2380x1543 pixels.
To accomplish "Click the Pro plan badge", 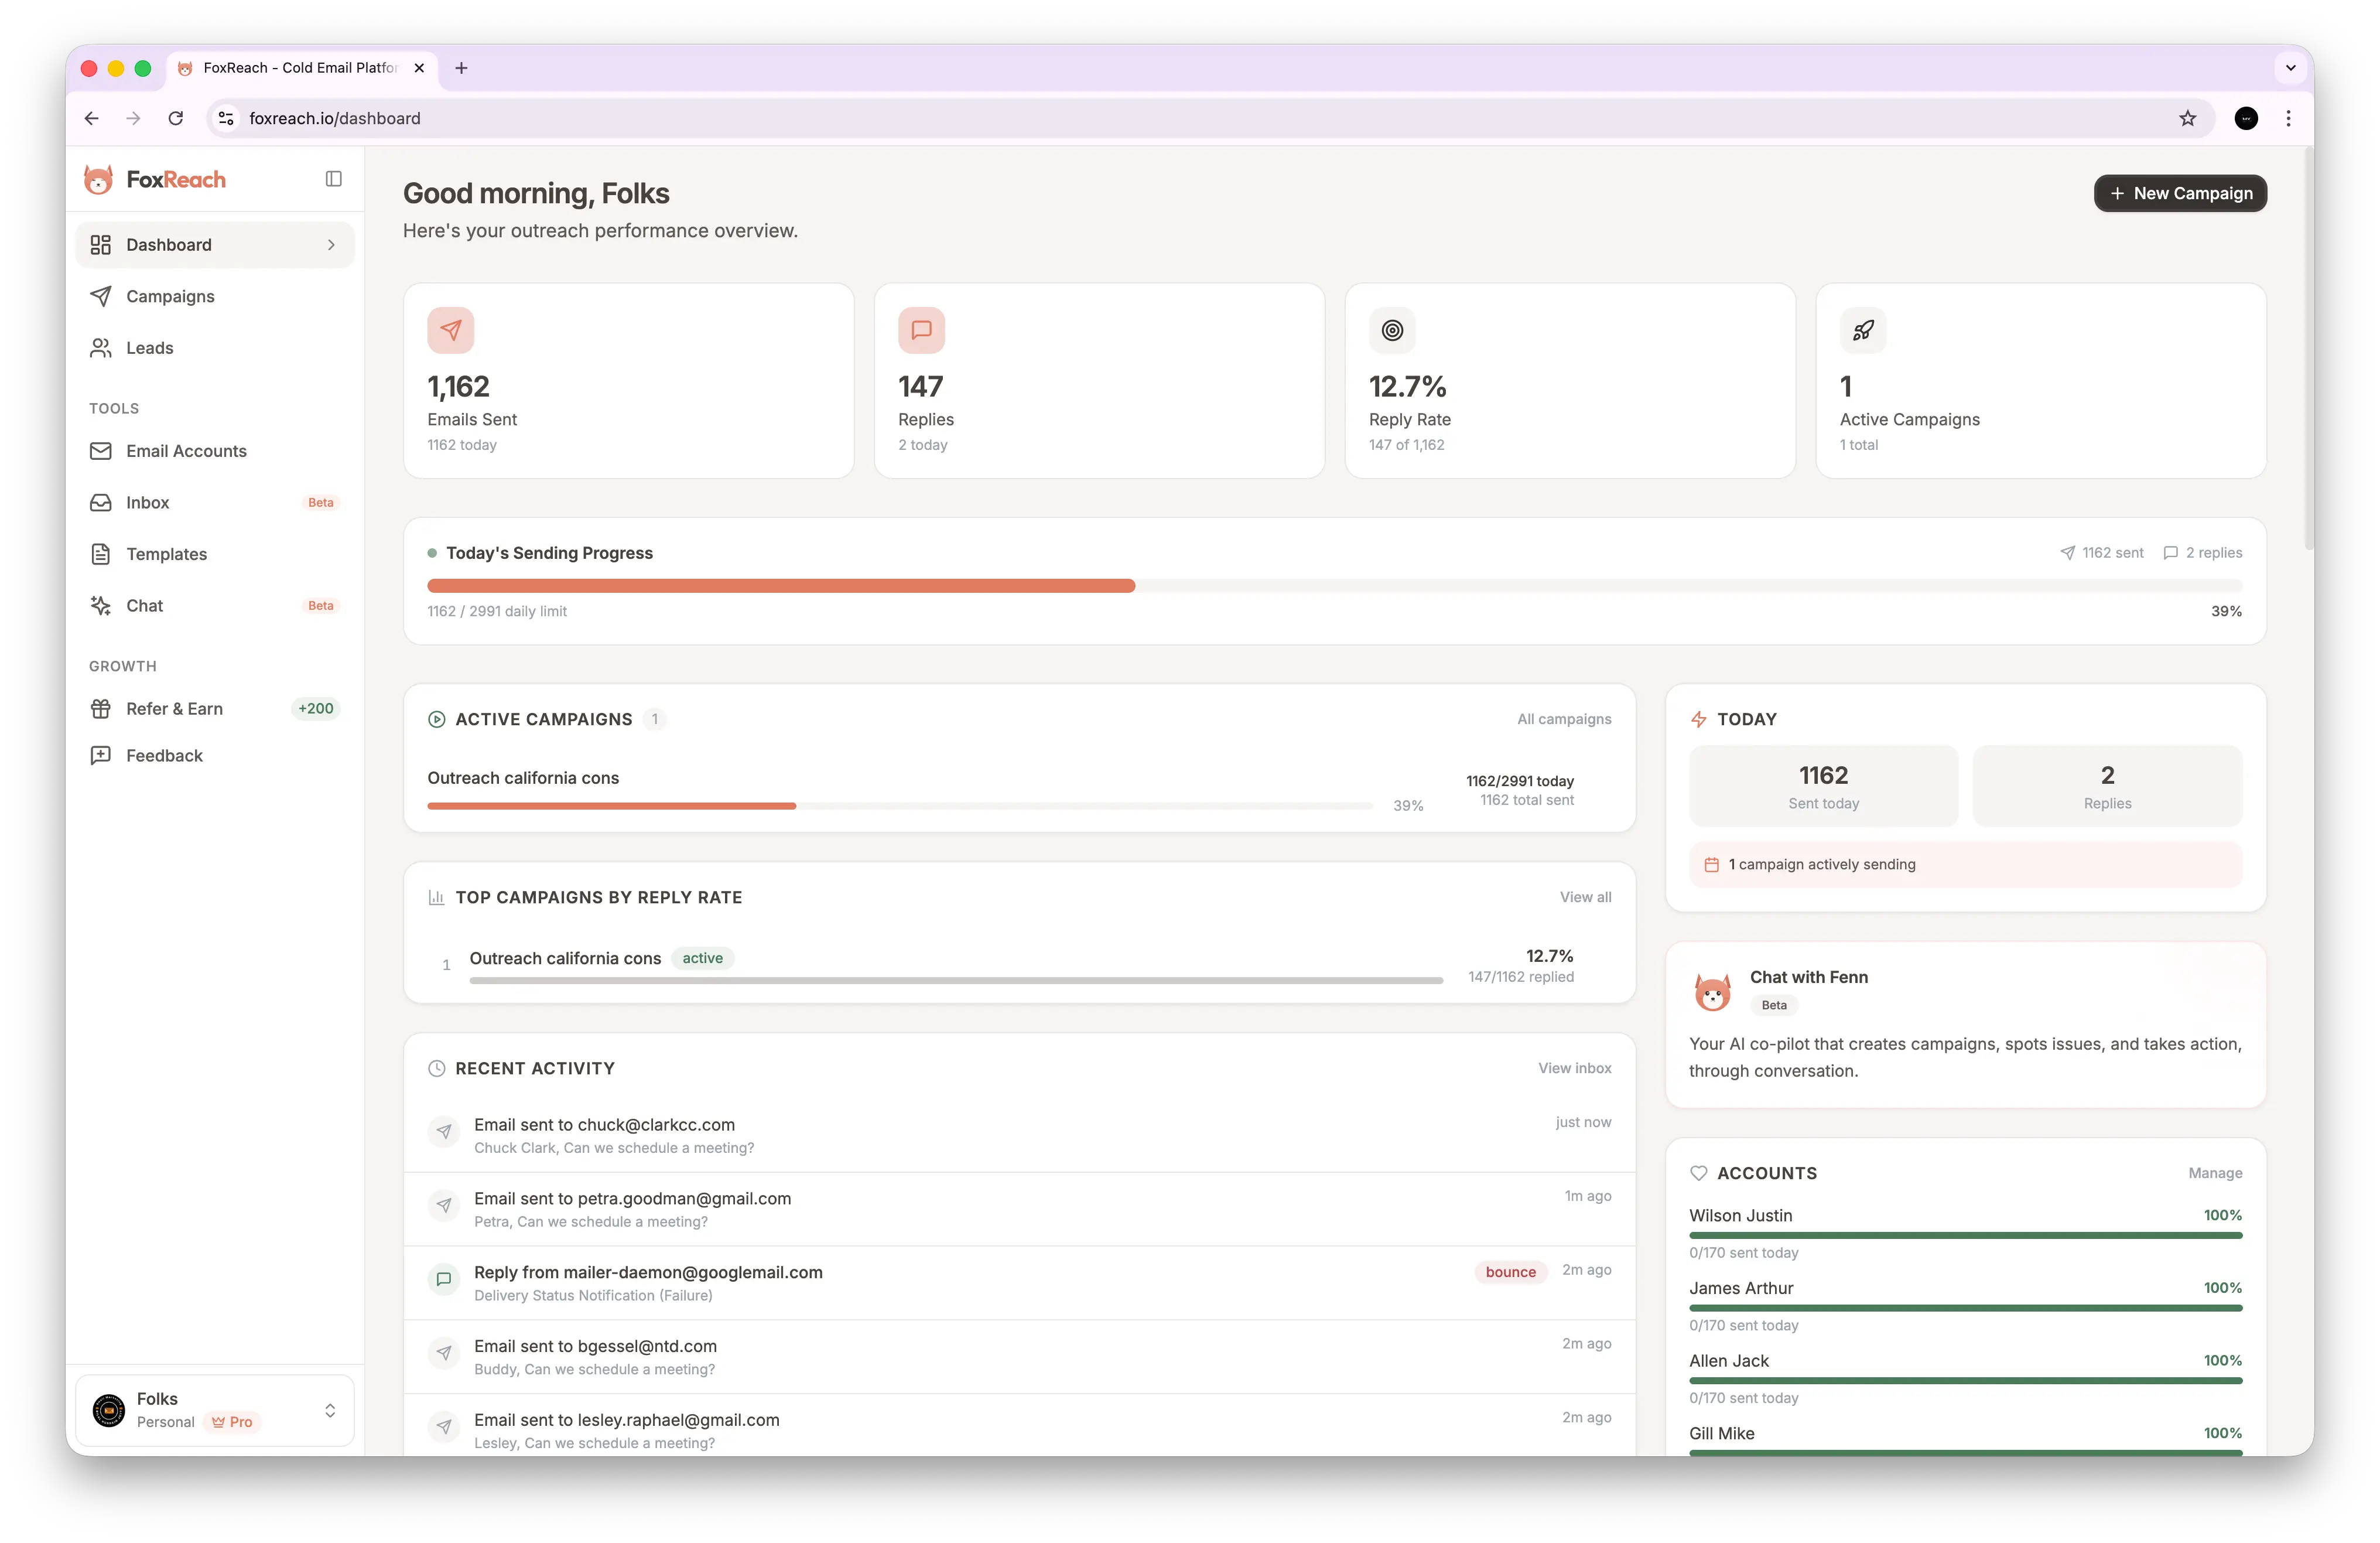I will pyautogui.click(x=232, y=1422).
